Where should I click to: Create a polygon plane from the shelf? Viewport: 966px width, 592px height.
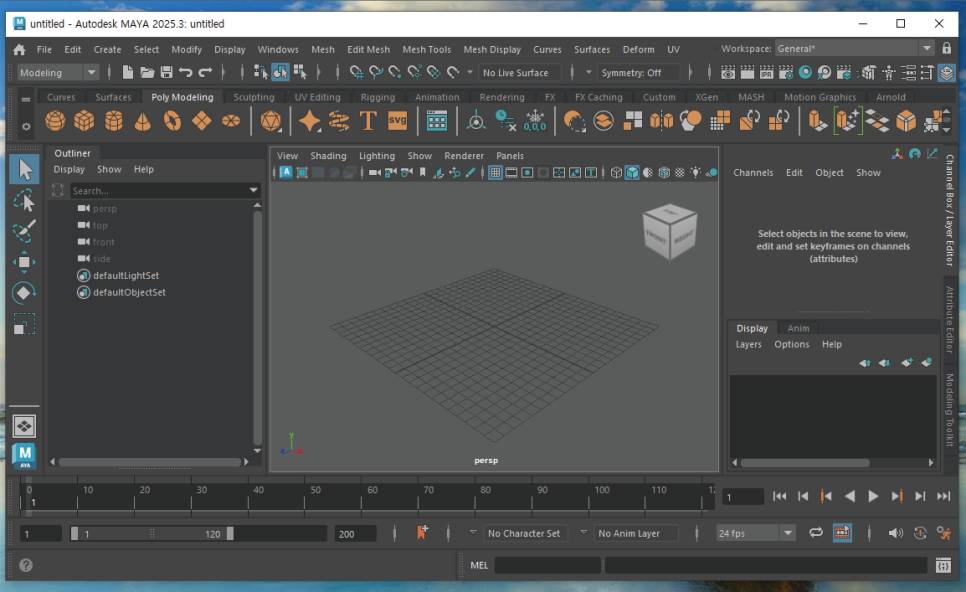pyautogui.click(x=201, y=121)
